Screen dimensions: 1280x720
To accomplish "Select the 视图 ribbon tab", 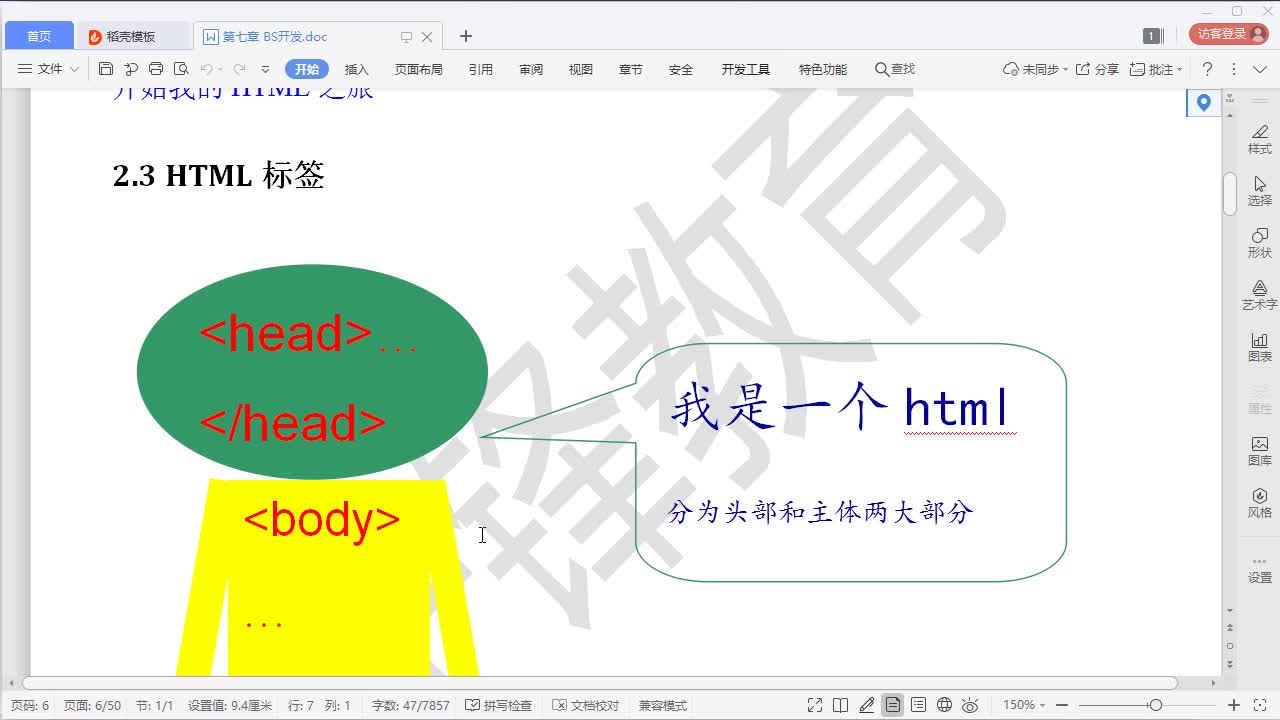I will [581, 69].
